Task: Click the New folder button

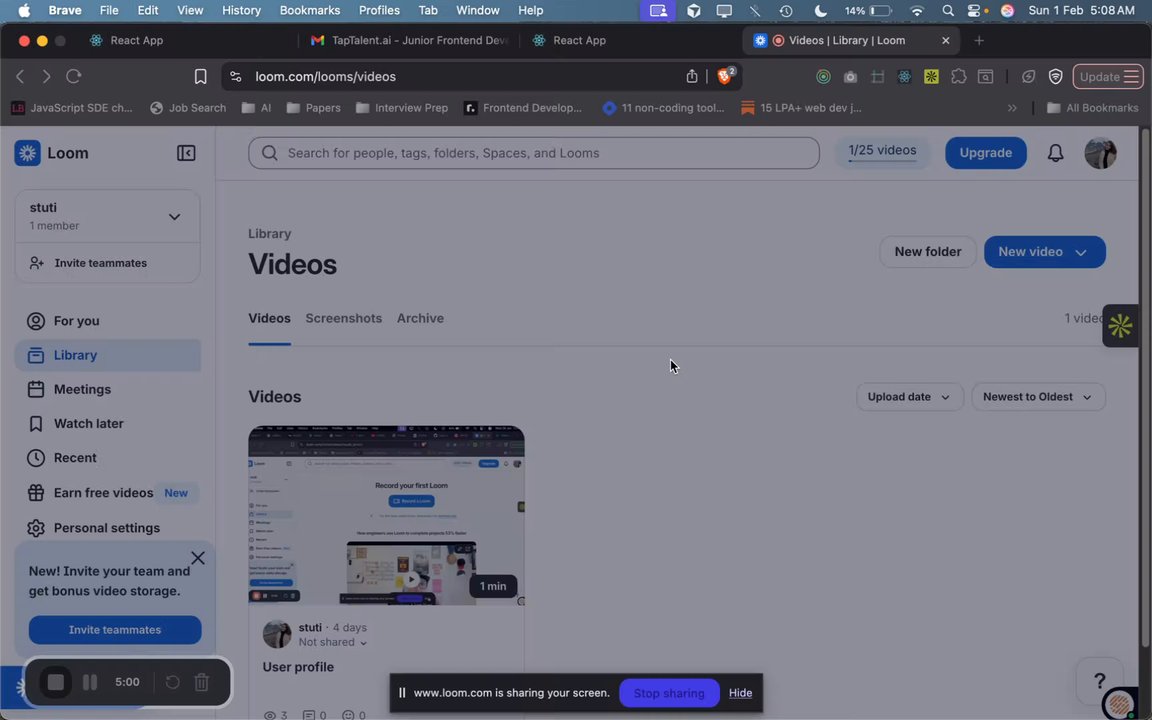Action: (x=927, y=251)
